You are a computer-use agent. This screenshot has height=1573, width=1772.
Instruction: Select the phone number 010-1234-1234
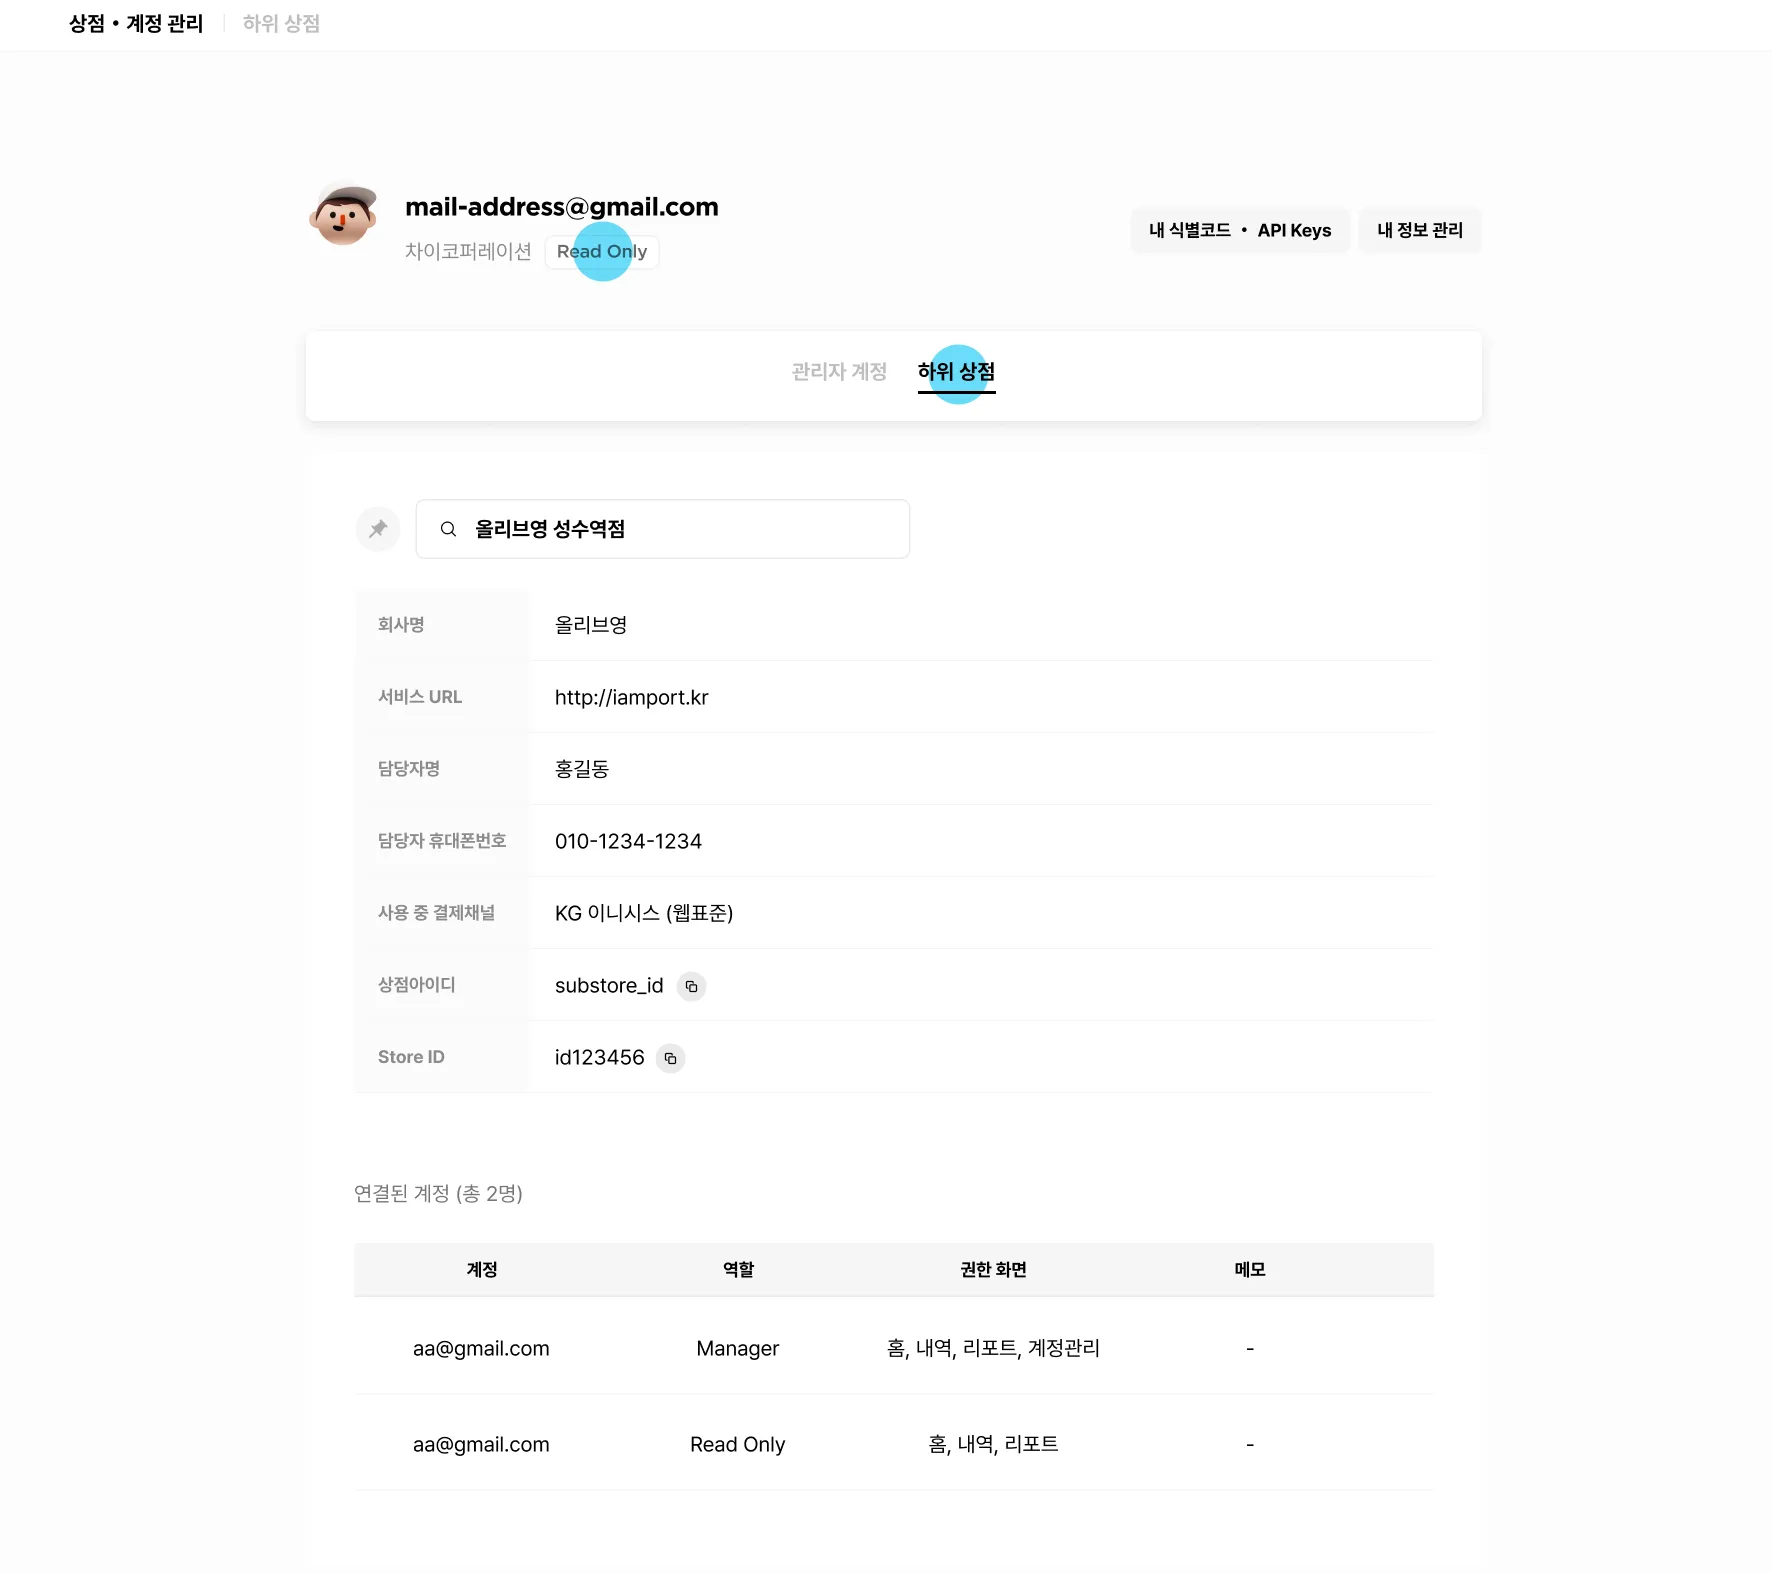point(629,841)
